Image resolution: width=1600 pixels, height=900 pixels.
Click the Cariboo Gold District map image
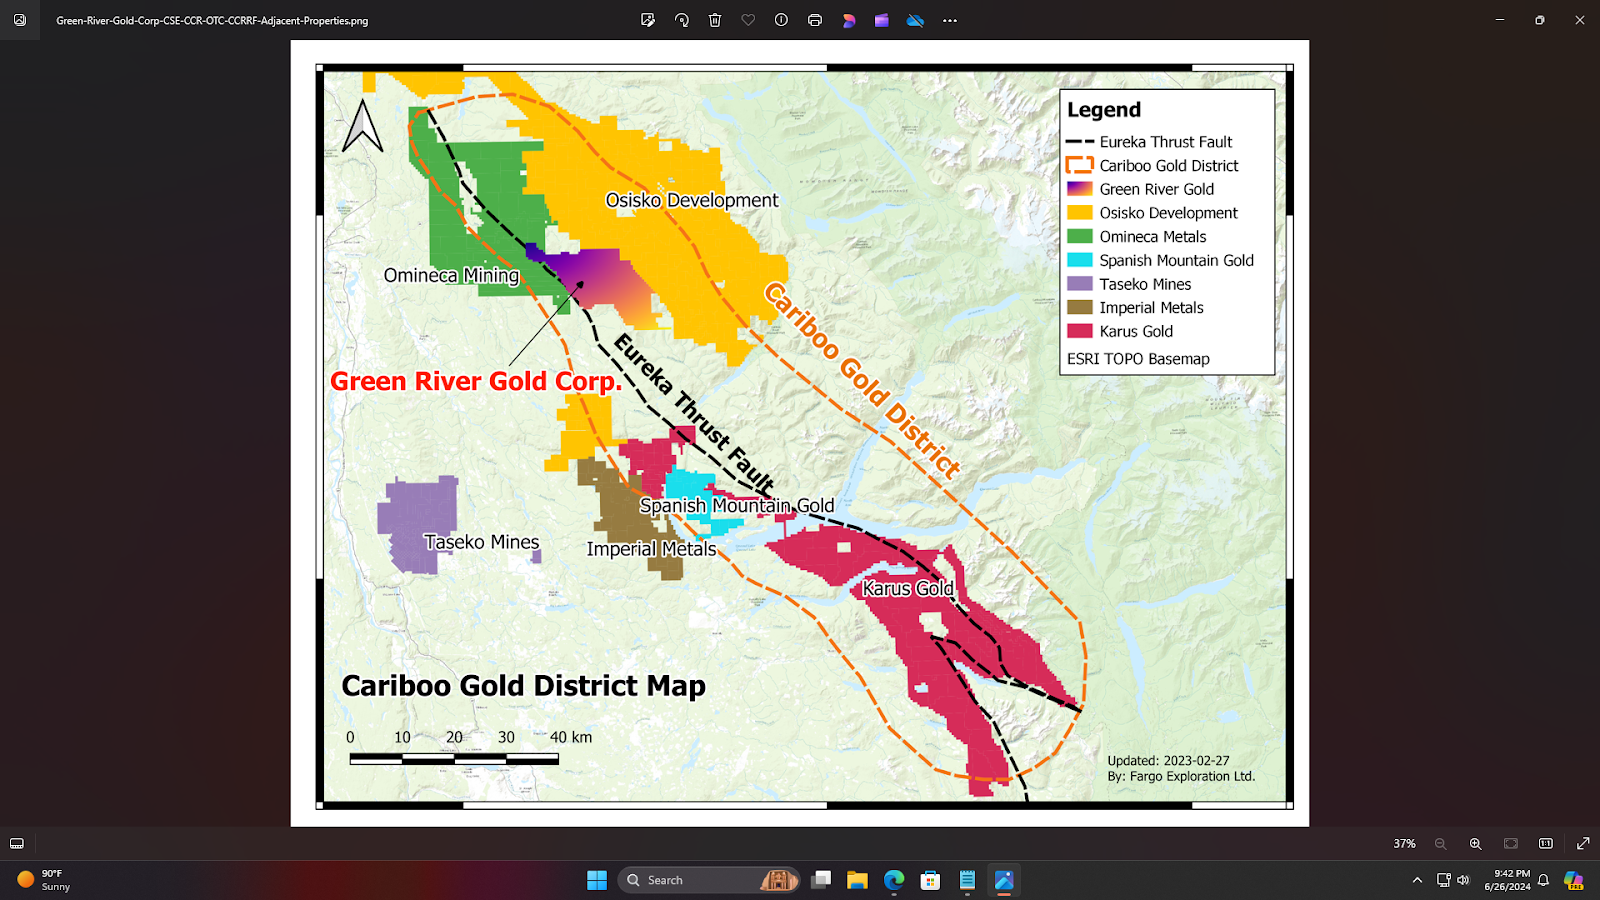click(800, 433)
